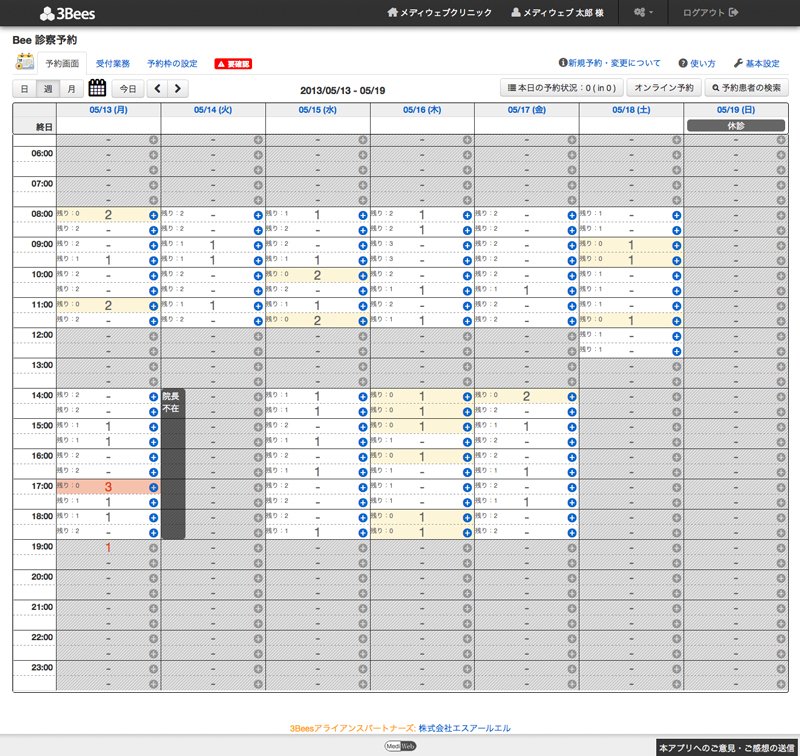Open 本アプリへのご意見・ご感想の送信 feedback

(x=727, y=747)
